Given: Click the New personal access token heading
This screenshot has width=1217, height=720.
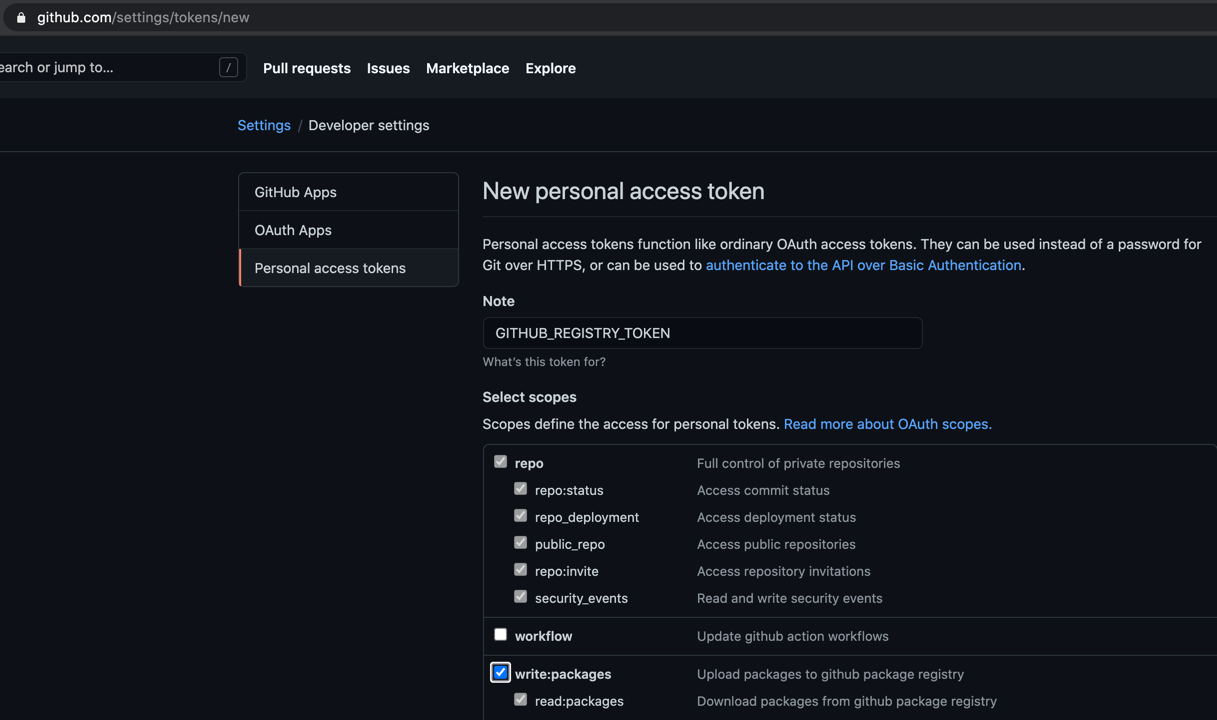Looking at the screenshot, I should point(623,191).
